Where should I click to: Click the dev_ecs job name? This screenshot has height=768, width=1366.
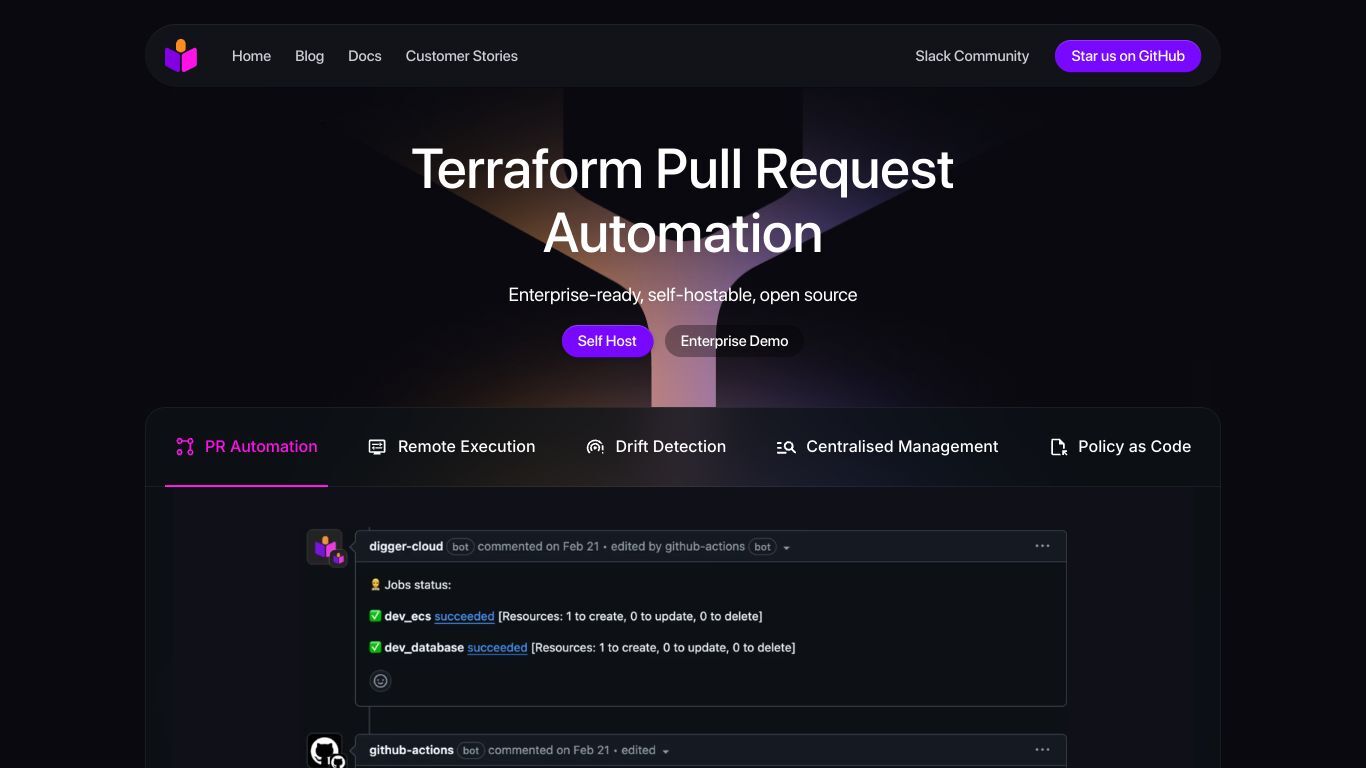[x=408, y=616]
